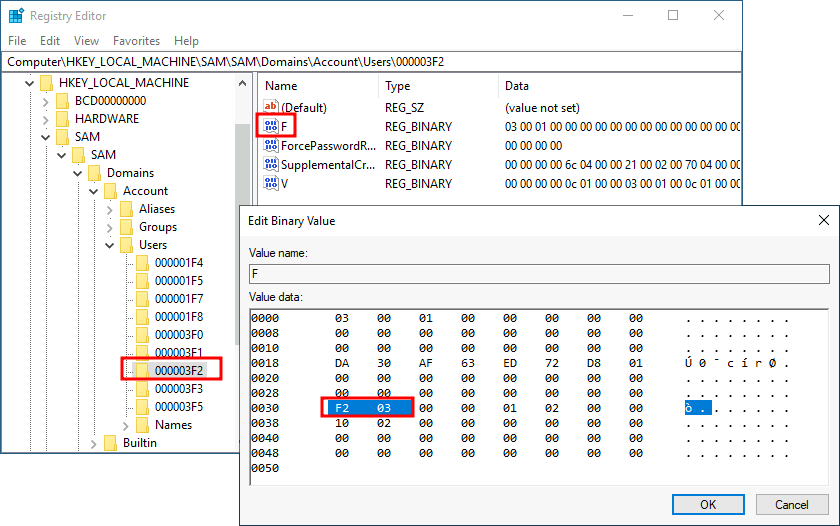Click the binary icon of value V
The image size is (840, 526).
point(270,184)
